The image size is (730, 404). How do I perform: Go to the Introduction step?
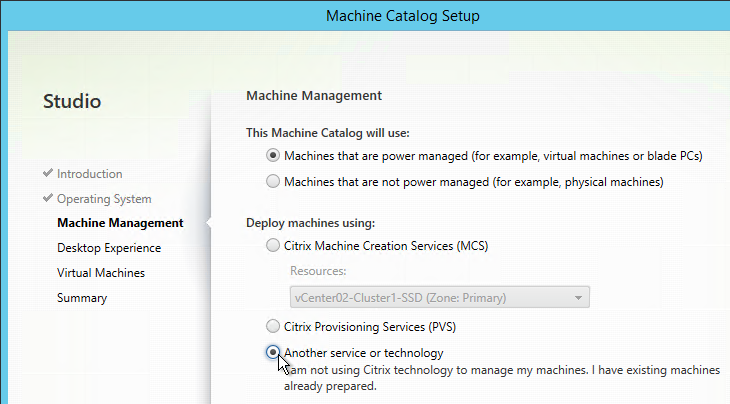click(89, 174)
